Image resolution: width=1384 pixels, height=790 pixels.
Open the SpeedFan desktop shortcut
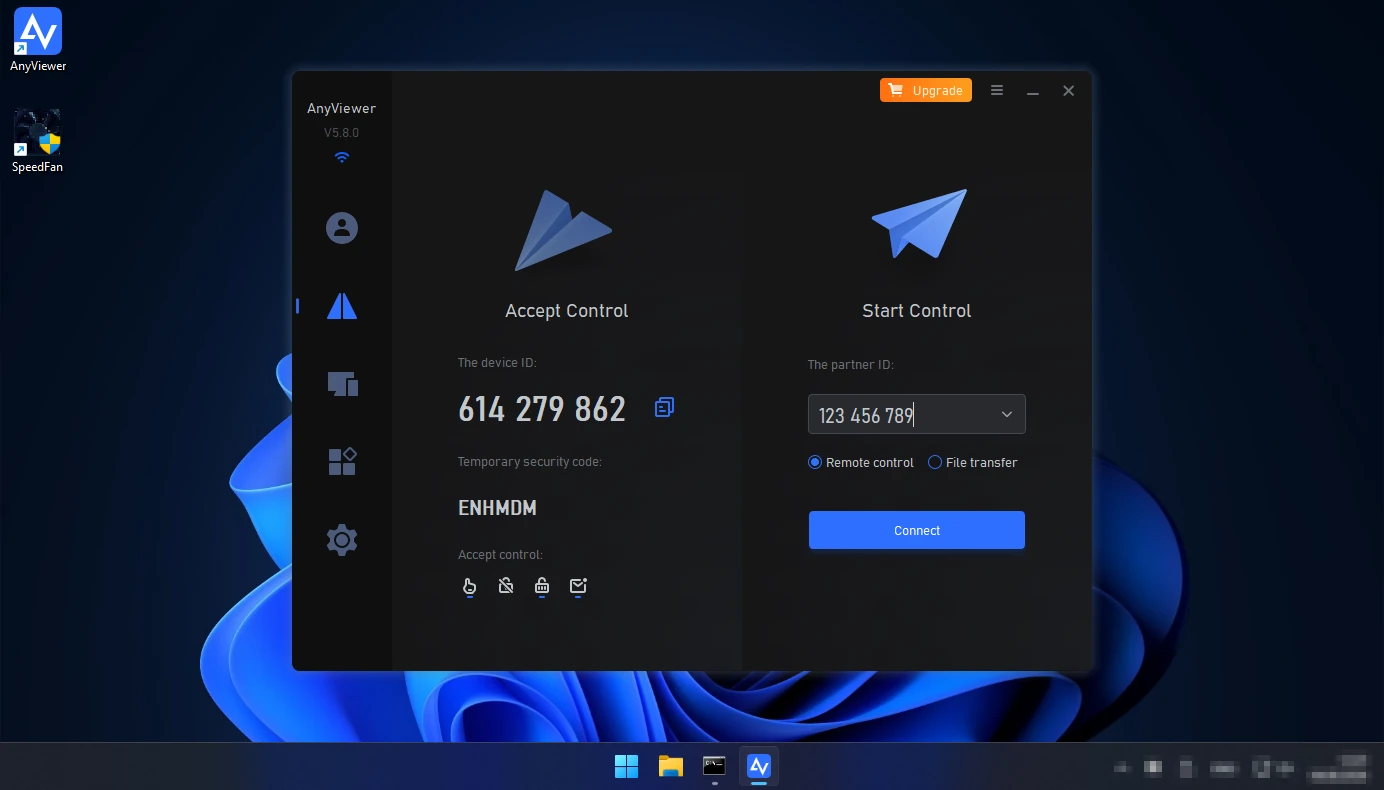pos(37,141)
